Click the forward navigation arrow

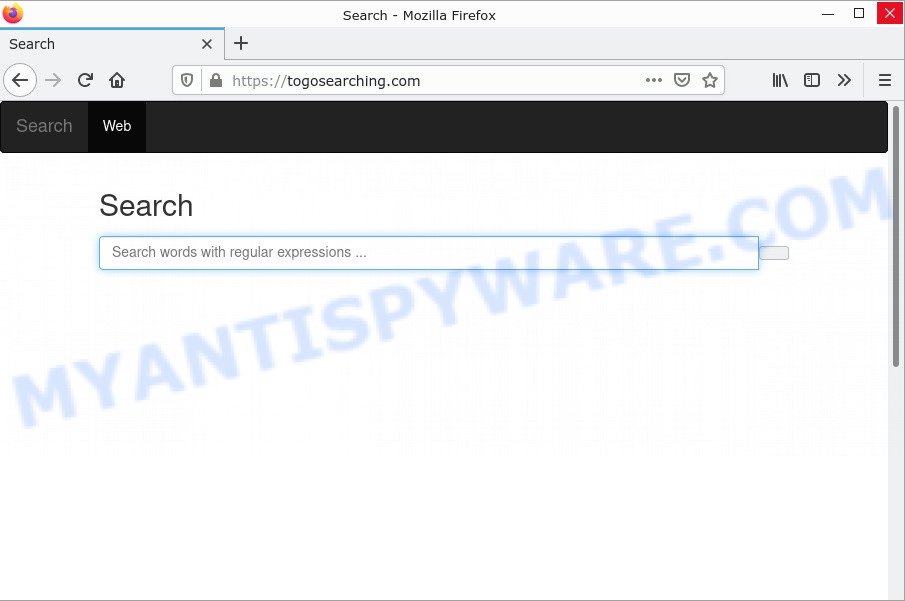pos(53,80)
